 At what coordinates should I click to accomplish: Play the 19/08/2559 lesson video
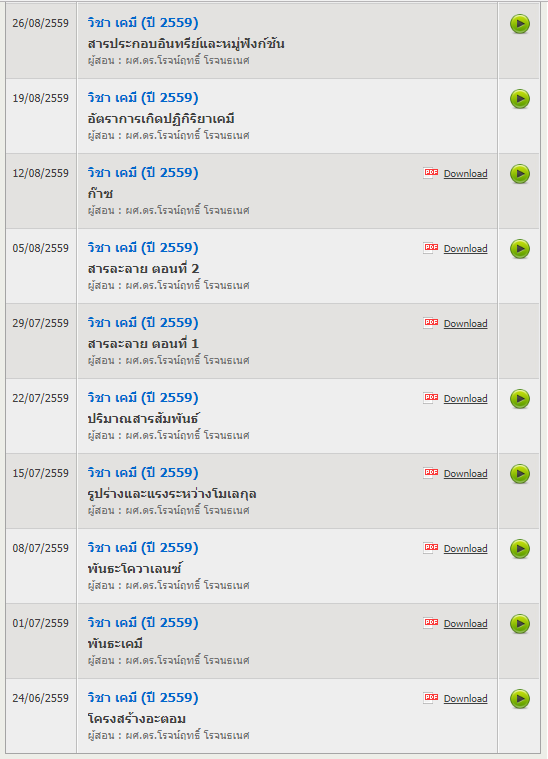[x=520, y=99]
